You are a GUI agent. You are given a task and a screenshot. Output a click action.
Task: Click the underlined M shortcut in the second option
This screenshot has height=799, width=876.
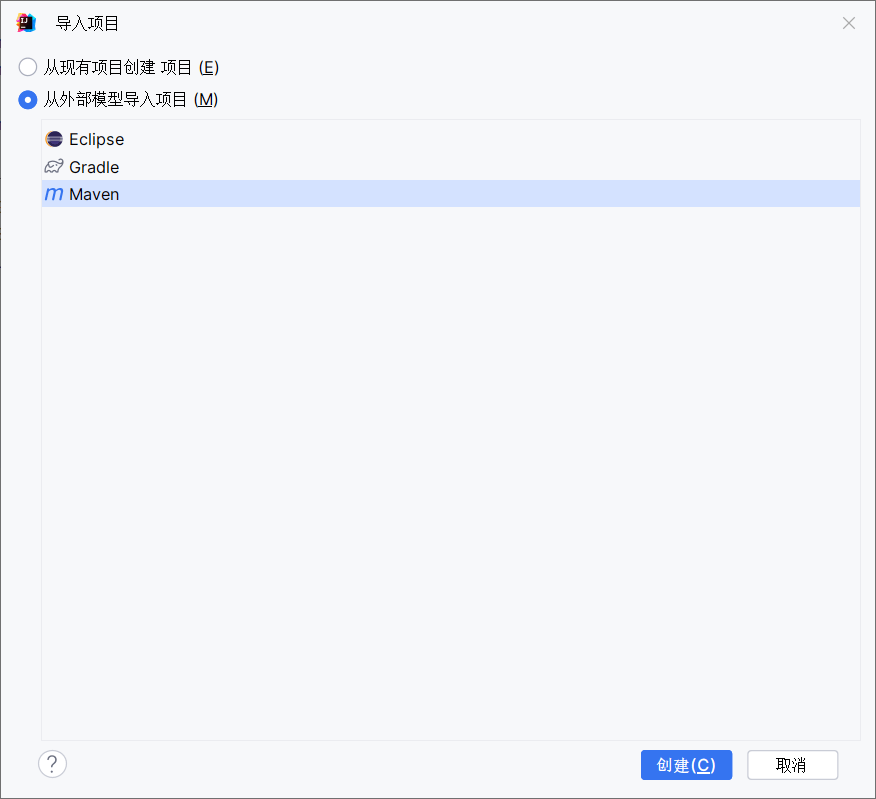pos(208,100)
